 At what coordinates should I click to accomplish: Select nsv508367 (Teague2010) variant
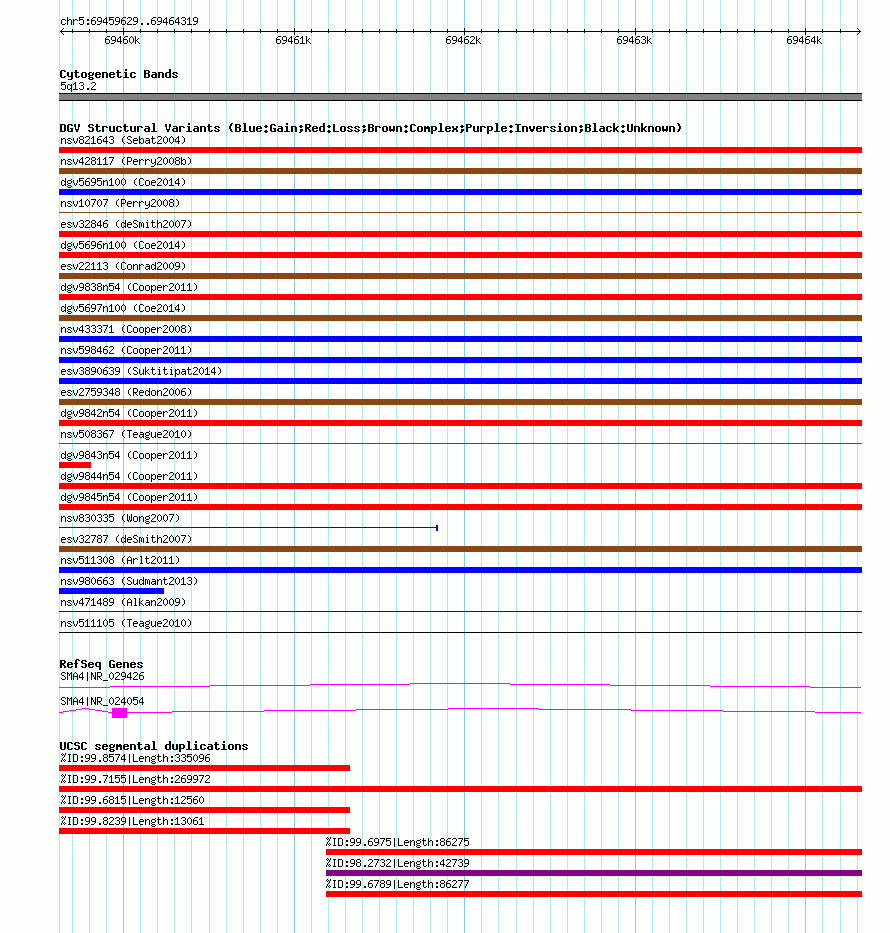click(126, 434)
